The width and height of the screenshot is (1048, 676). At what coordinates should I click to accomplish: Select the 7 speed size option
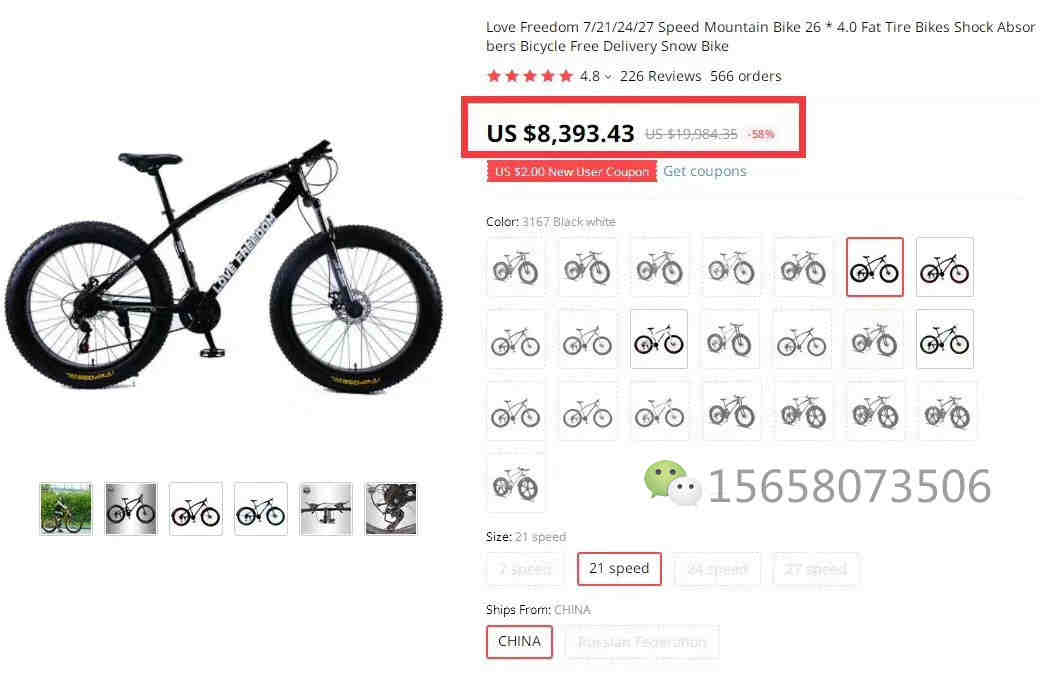point(525,569)
